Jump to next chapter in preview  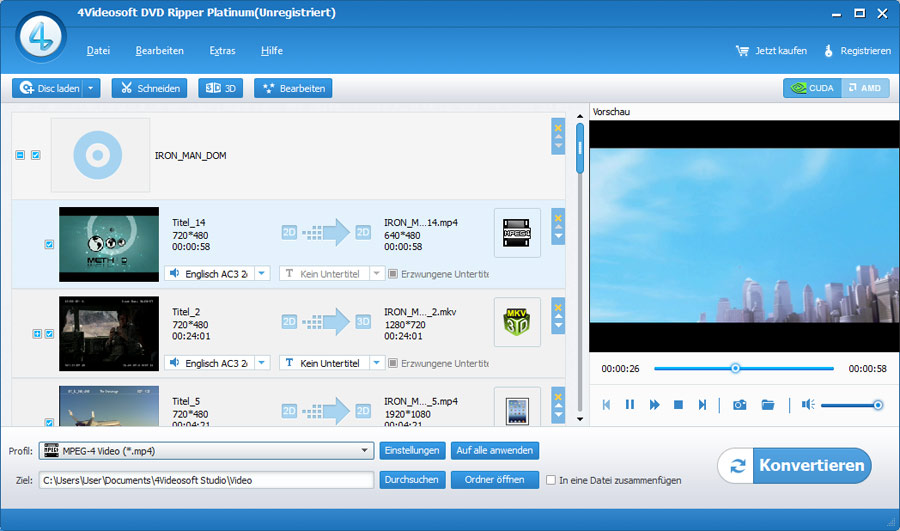coord(702,405)
